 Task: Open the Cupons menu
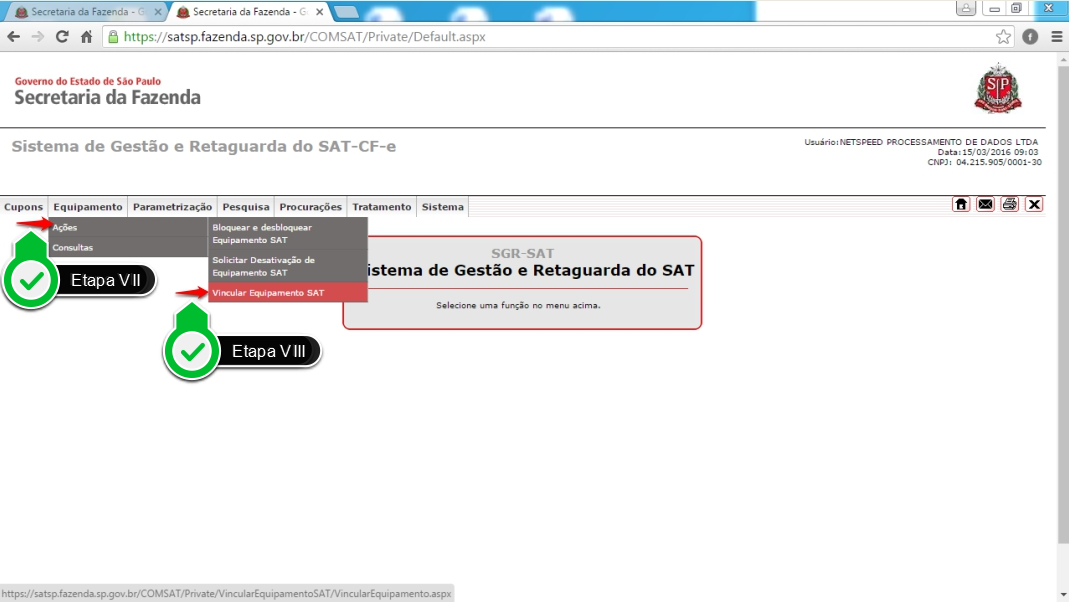pos(23,207)
